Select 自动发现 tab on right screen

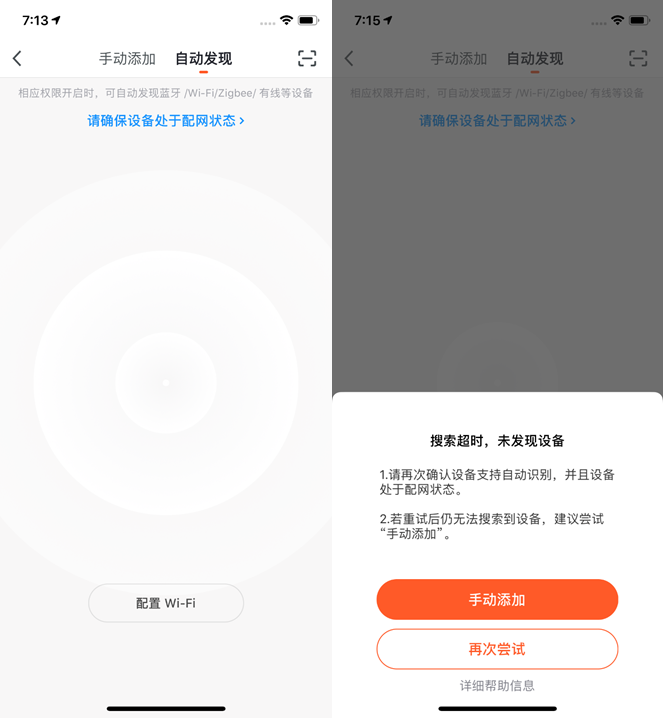(535, 59)
